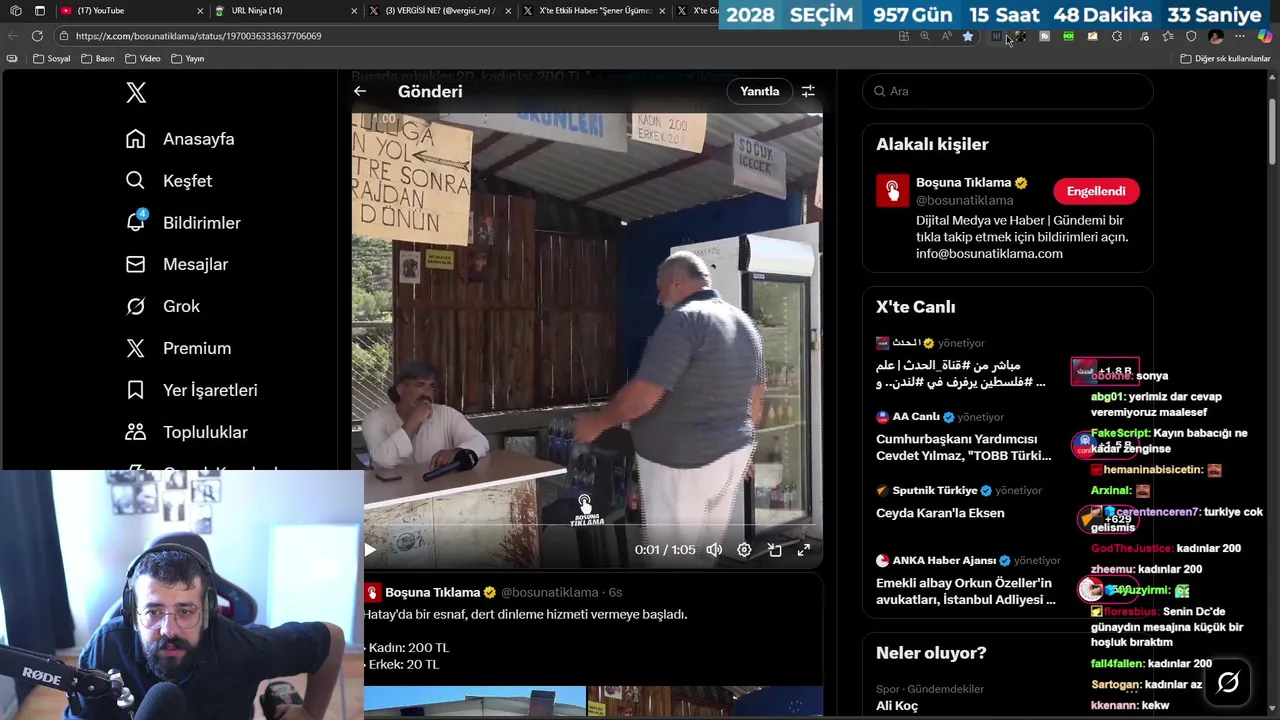The width and height of the screenshot is (1280, 720).
Task: Open Bildirimler notifications bell
Action: [183, 223]
